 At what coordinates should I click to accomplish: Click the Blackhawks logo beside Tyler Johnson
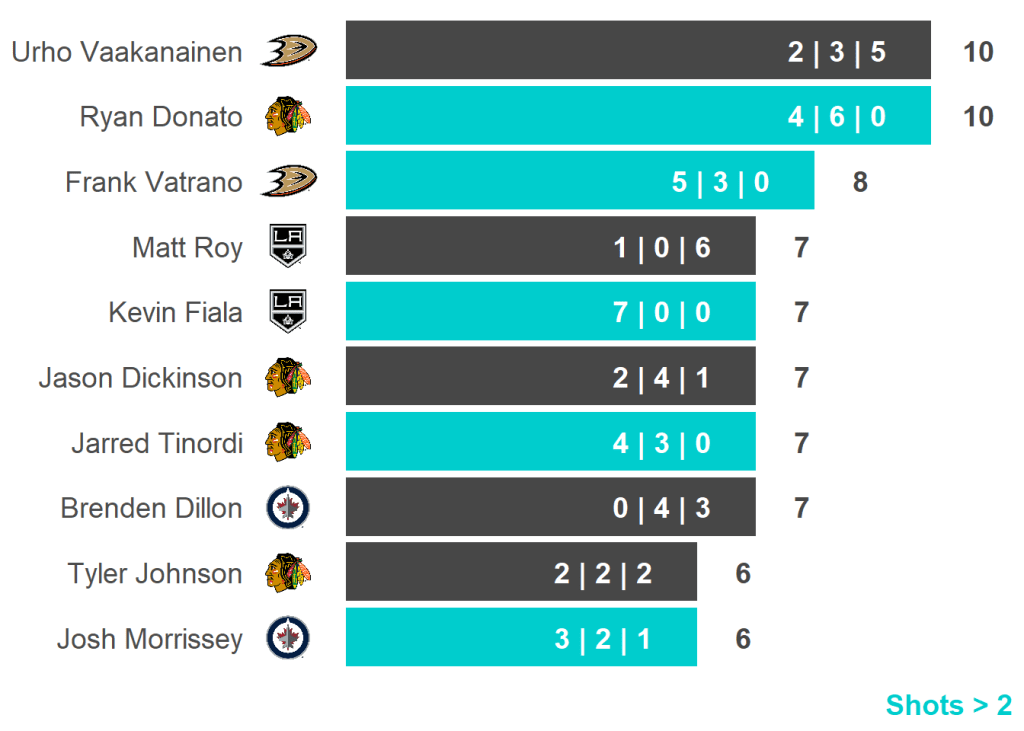point(289,573)
